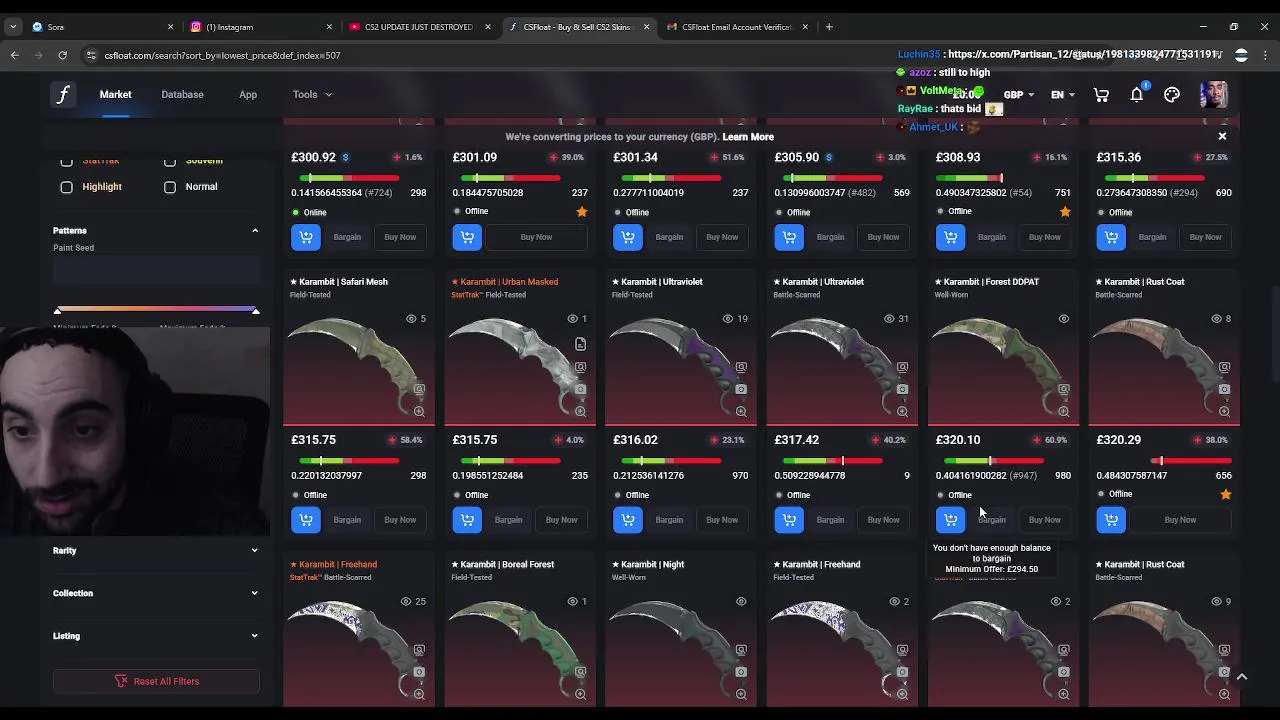Add £320.10 Forest DDPAT Karambit to cart
The height and width of the screenshot is (720, 1280).
(x=950, y=519)
